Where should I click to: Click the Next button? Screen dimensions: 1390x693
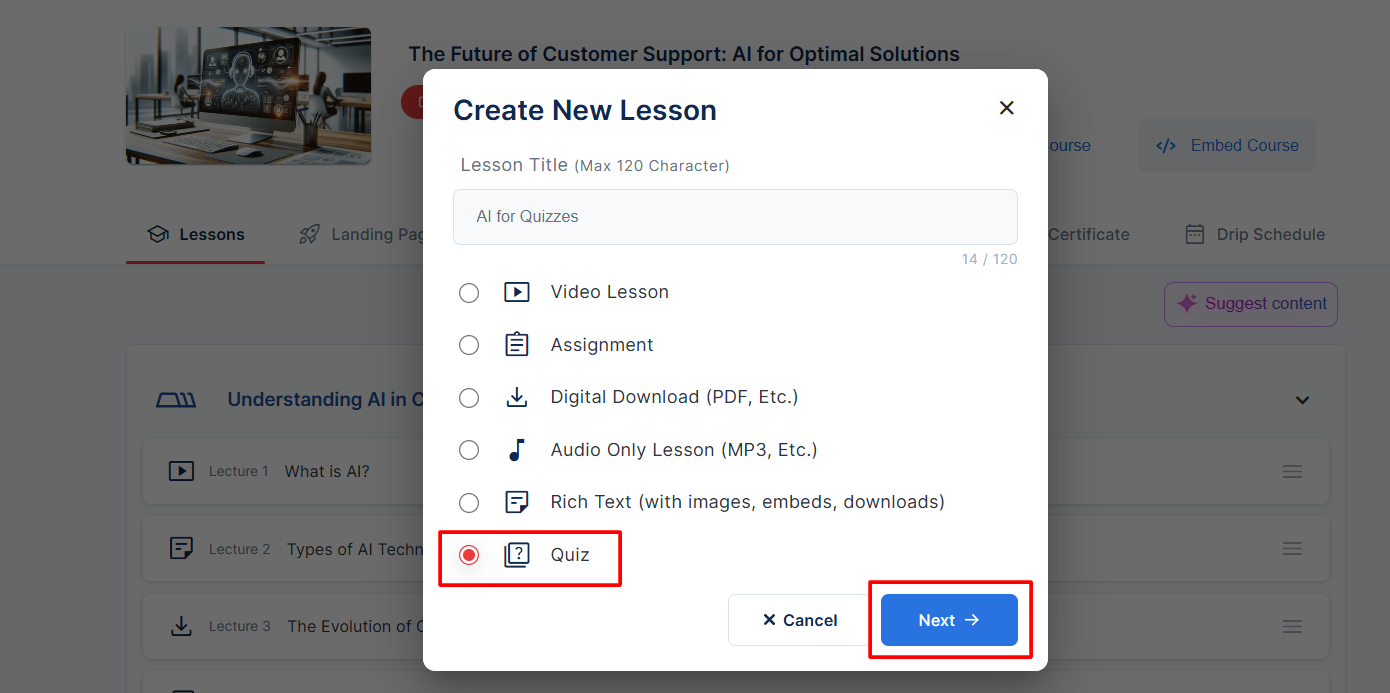click(949, 620)
